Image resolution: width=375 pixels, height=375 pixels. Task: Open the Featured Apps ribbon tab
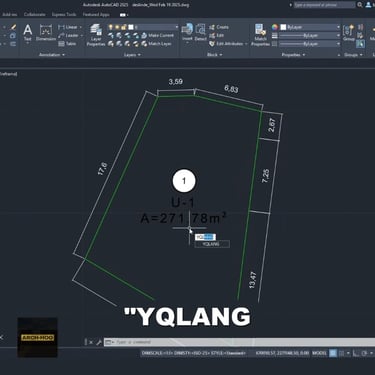[x=96, y=15]
